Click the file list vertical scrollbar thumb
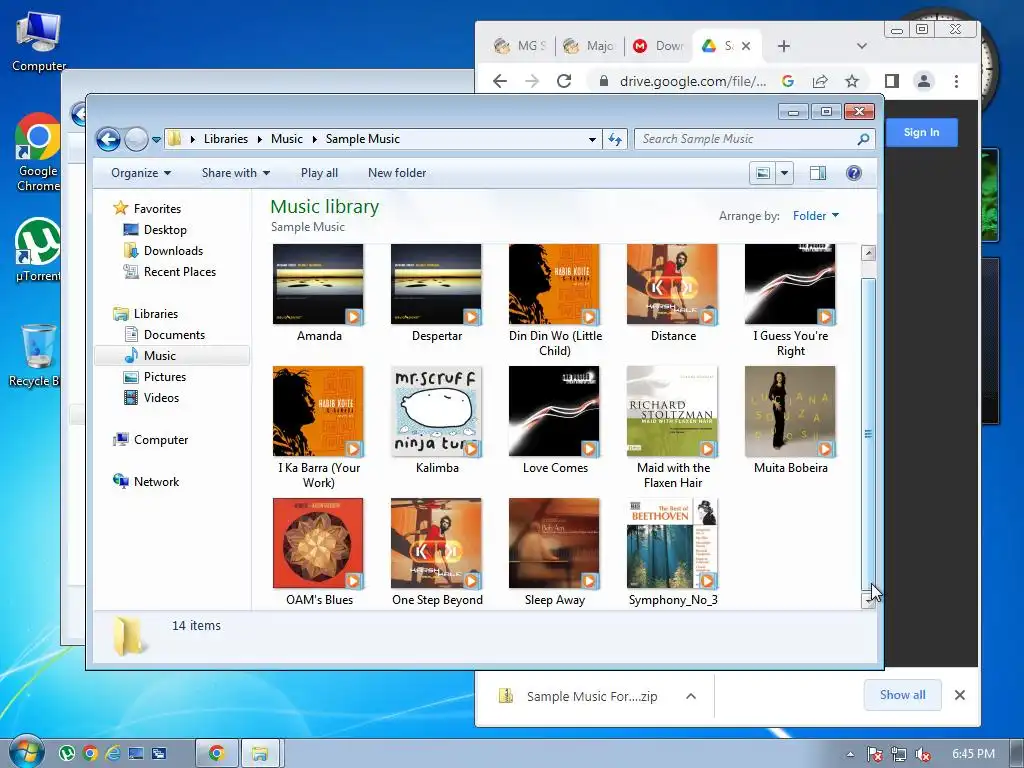The height and width of the screenshot is (768, 1024). 868,434
